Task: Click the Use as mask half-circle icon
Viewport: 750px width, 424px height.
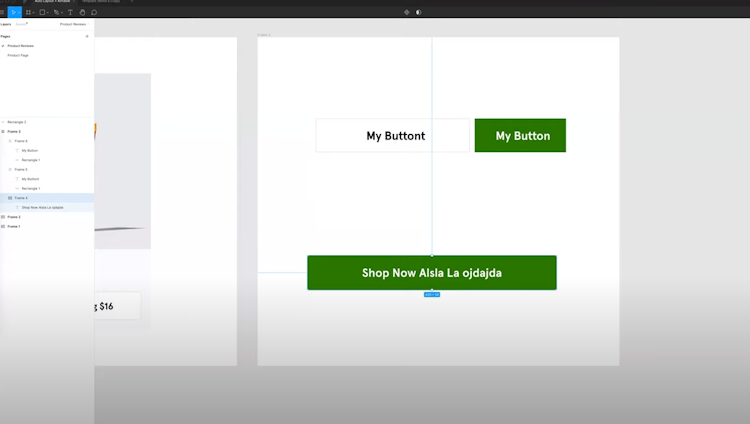Action: [x=419, y=12]
